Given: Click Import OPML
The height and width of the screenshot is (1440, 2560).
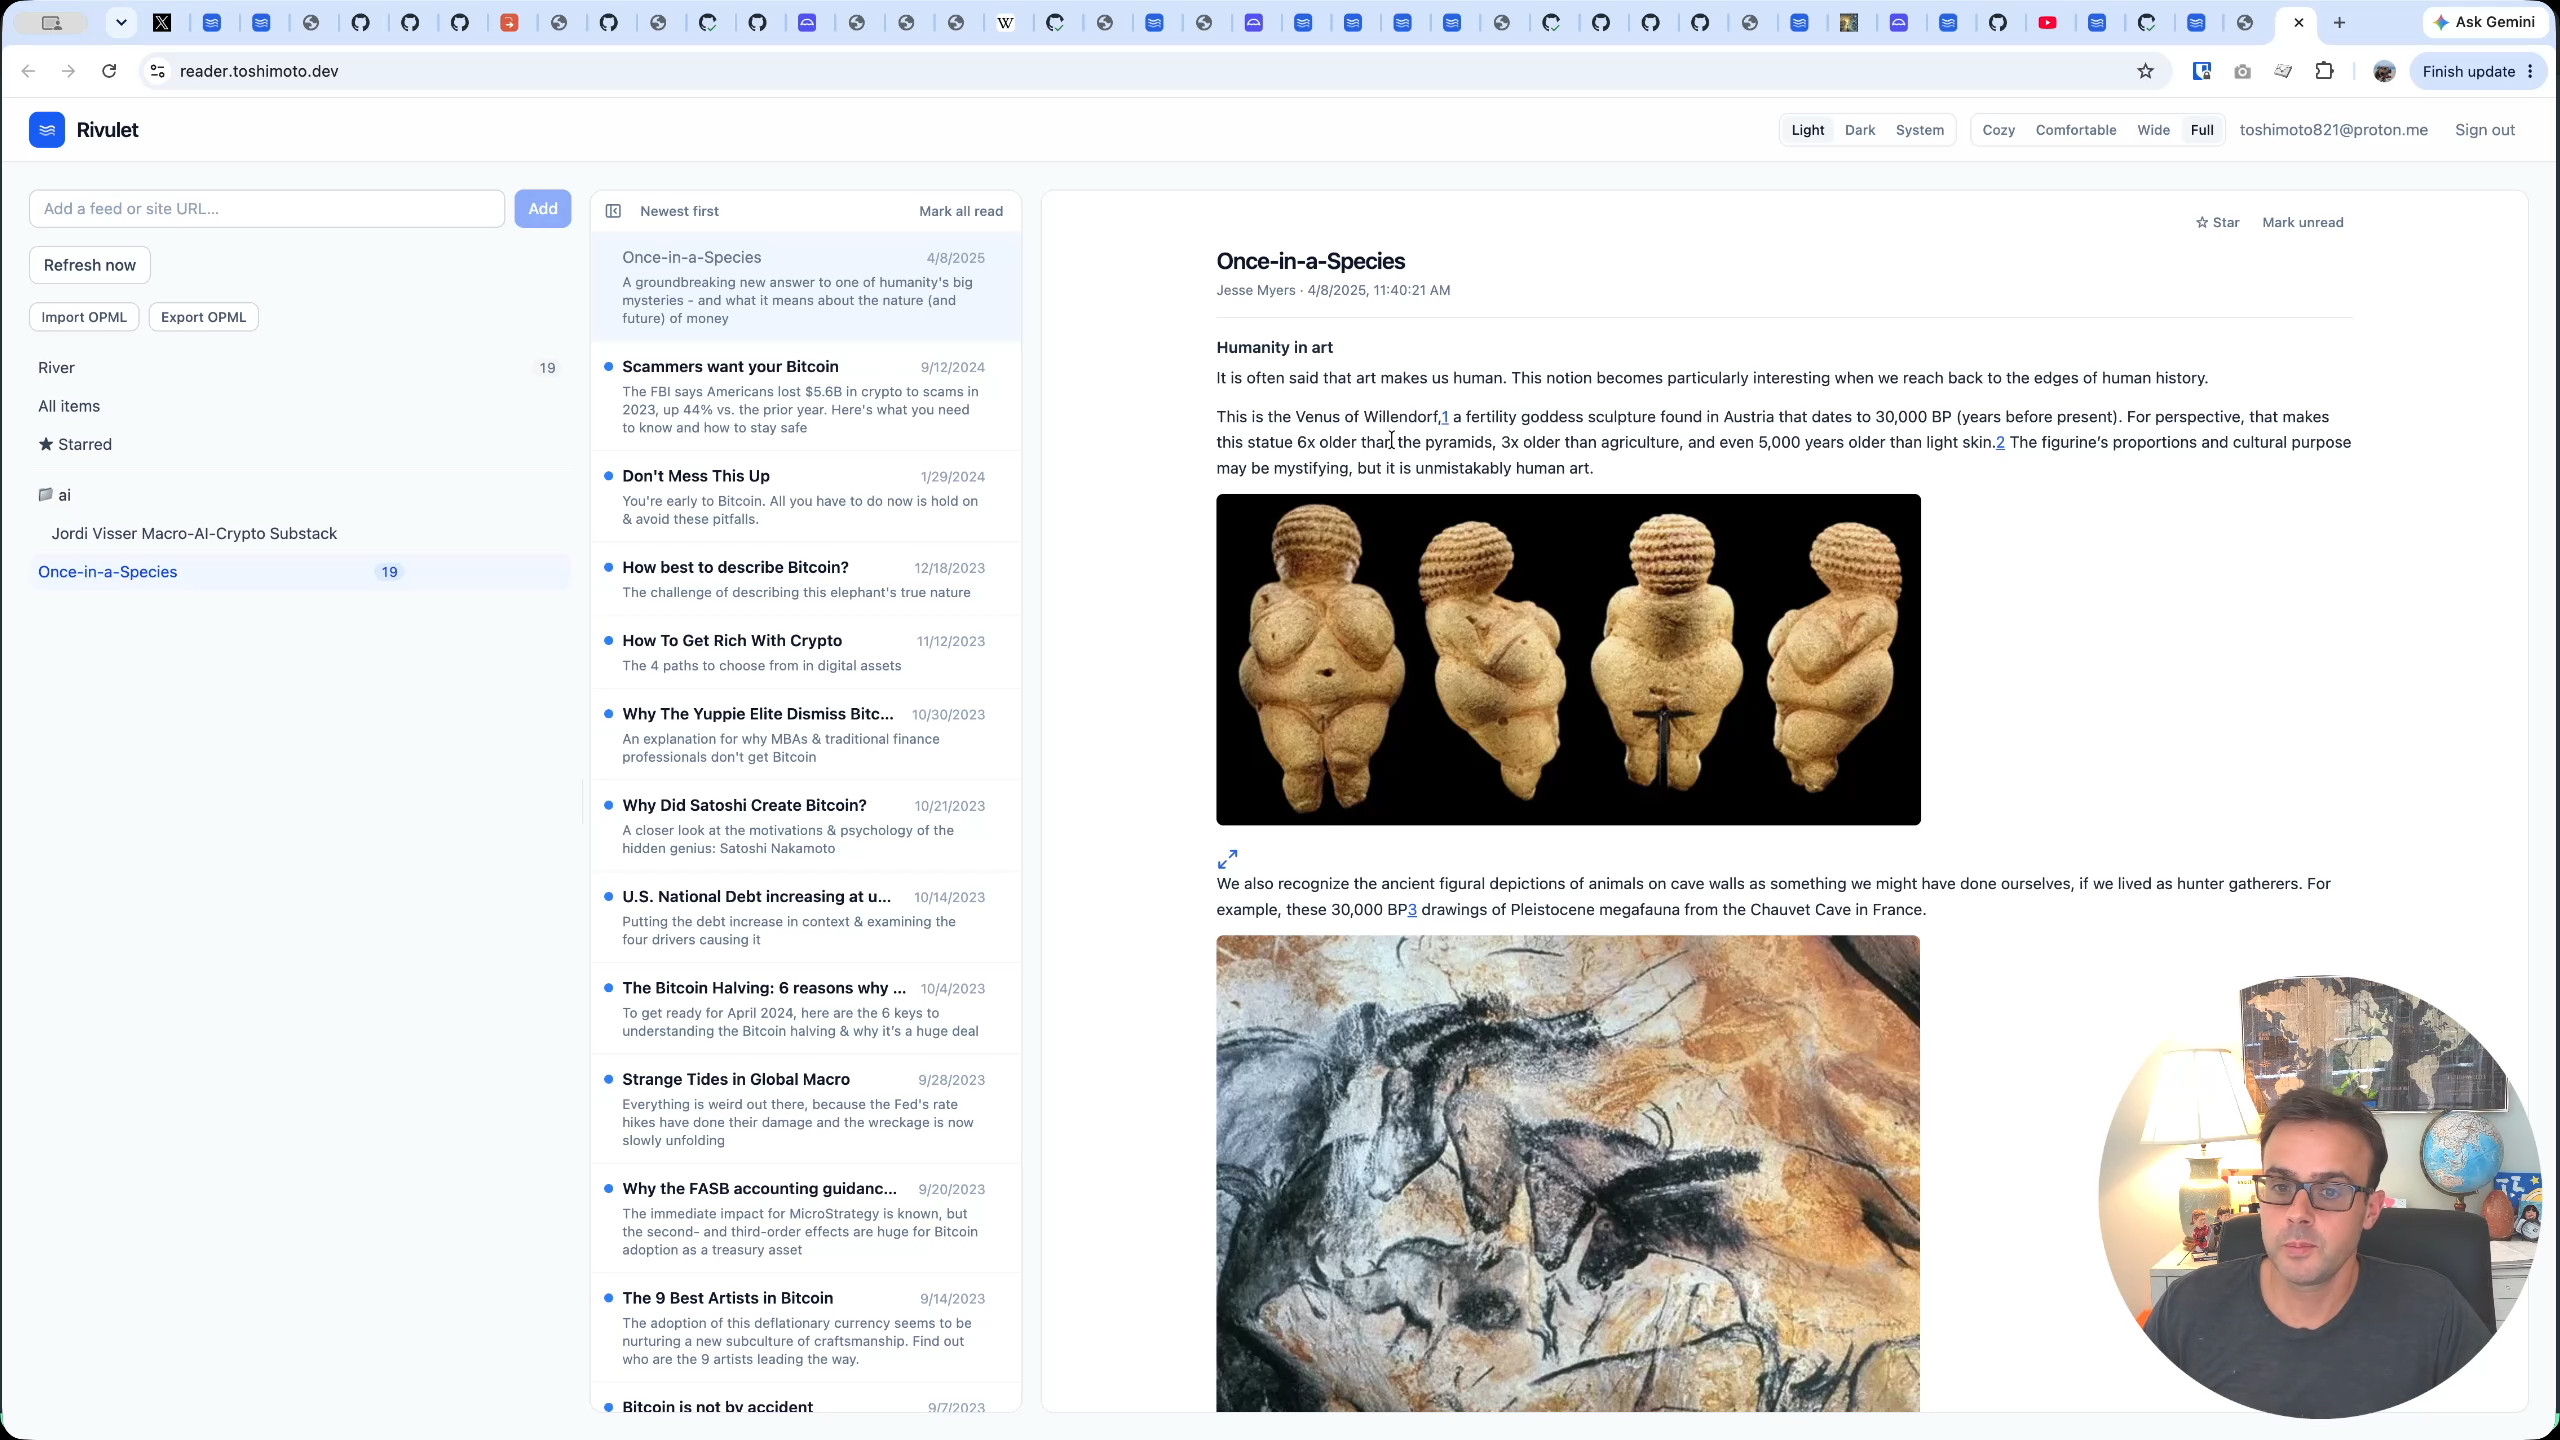Looking at the screenshot, I should (84, 317).
